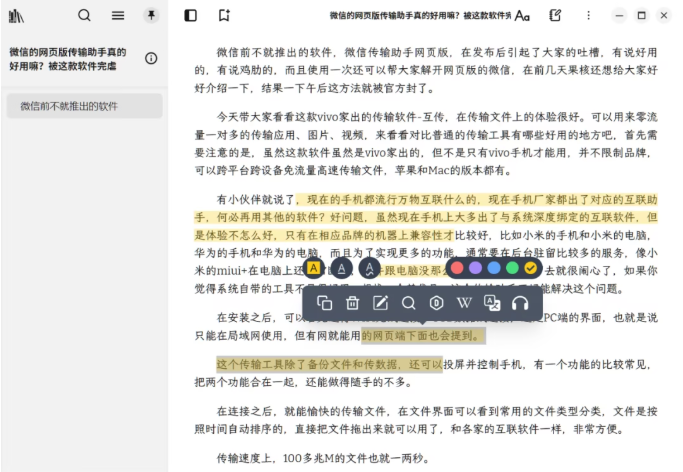Click the header title text in top bar
This screenshot has width=683, height=472.
[420, 16]
